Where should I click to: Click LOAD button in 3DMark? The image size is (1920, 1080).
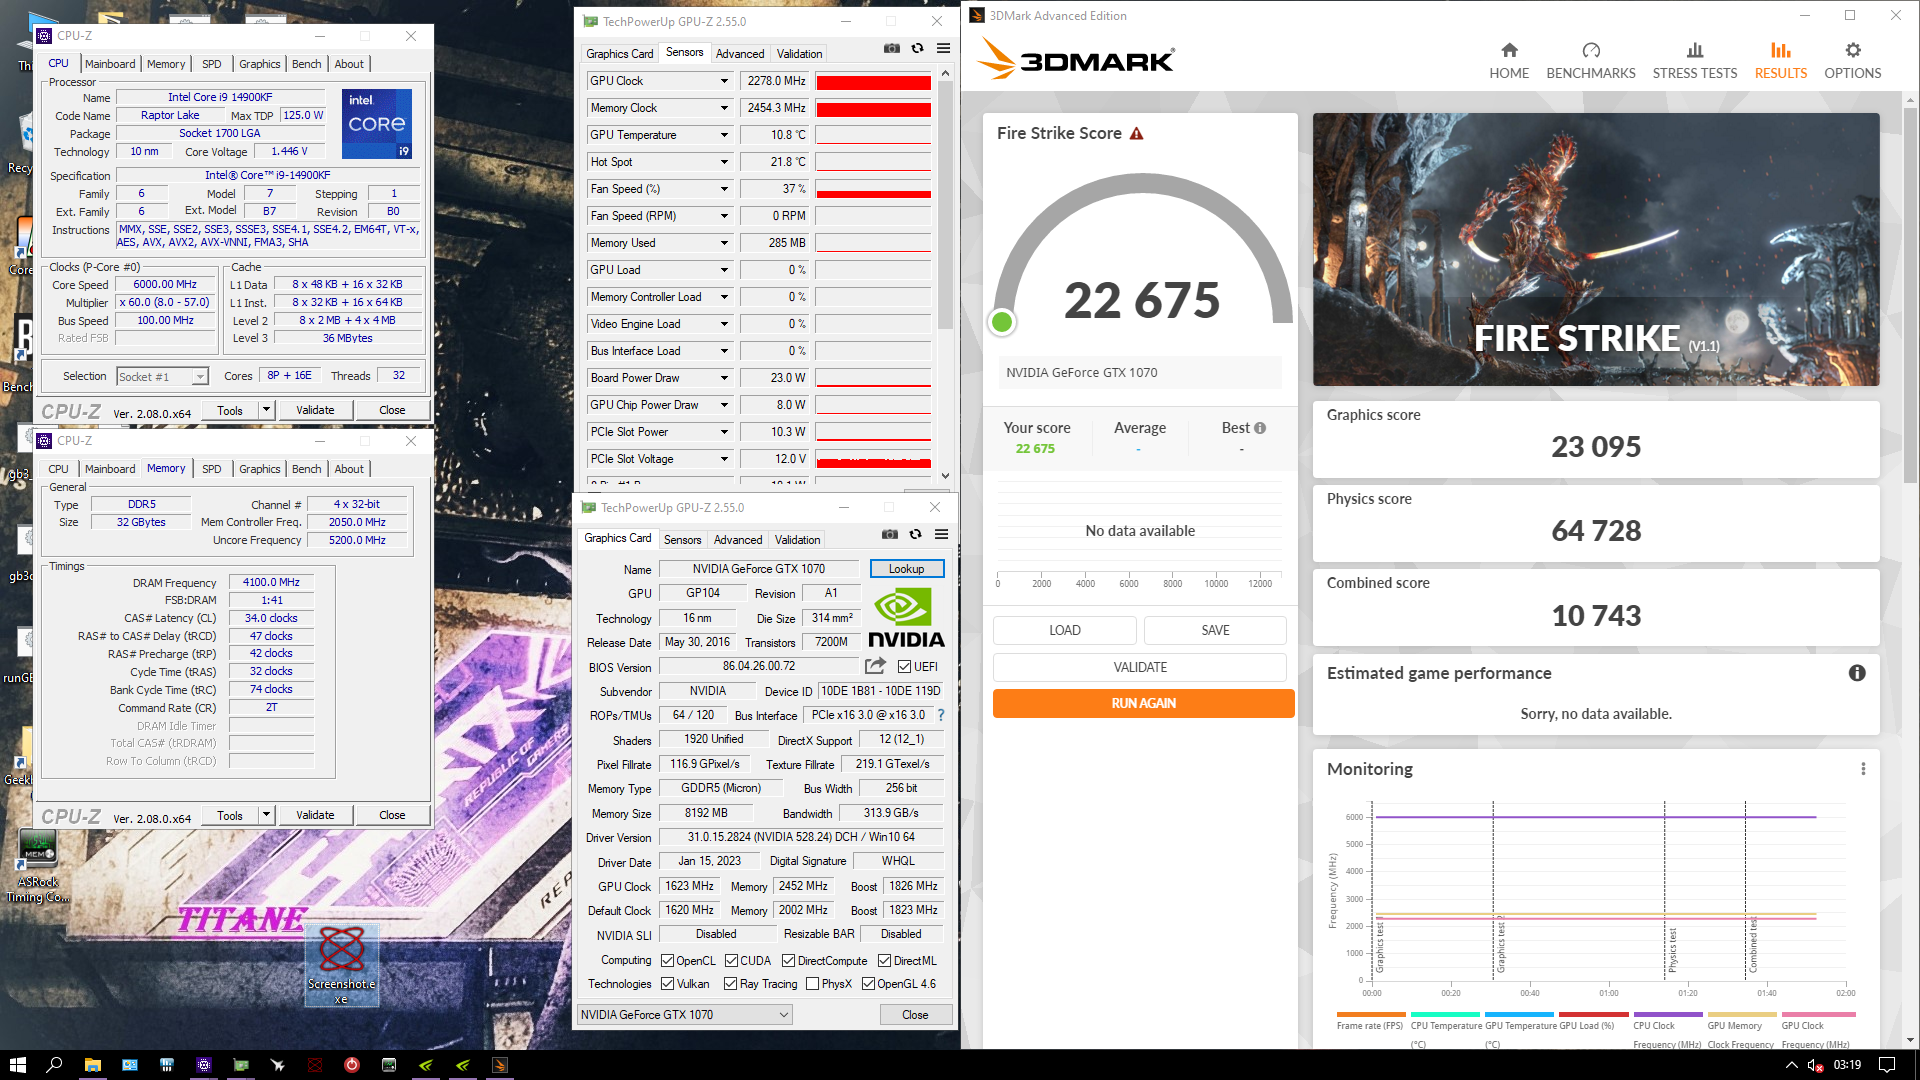pos(1064,630)
